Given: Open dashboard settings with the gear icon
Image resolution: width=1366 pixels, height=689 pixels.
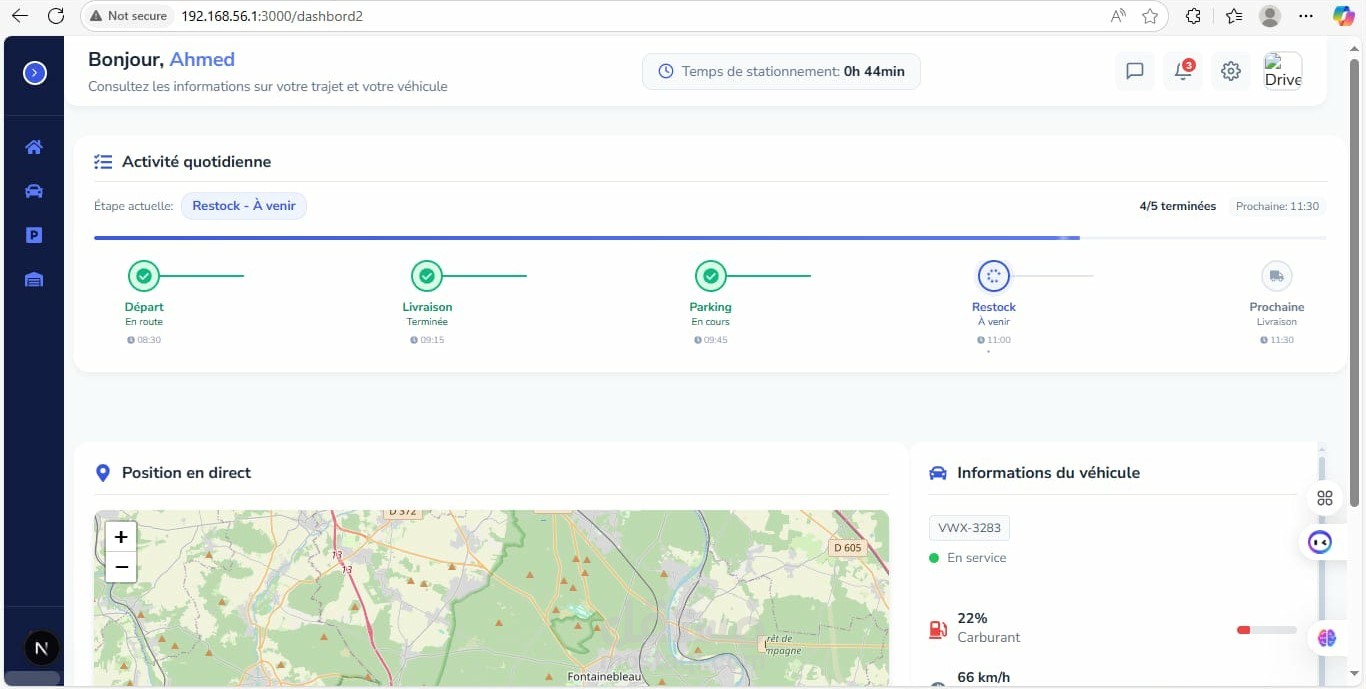Looking at the screenshot, I should [x=1230, y=71].
